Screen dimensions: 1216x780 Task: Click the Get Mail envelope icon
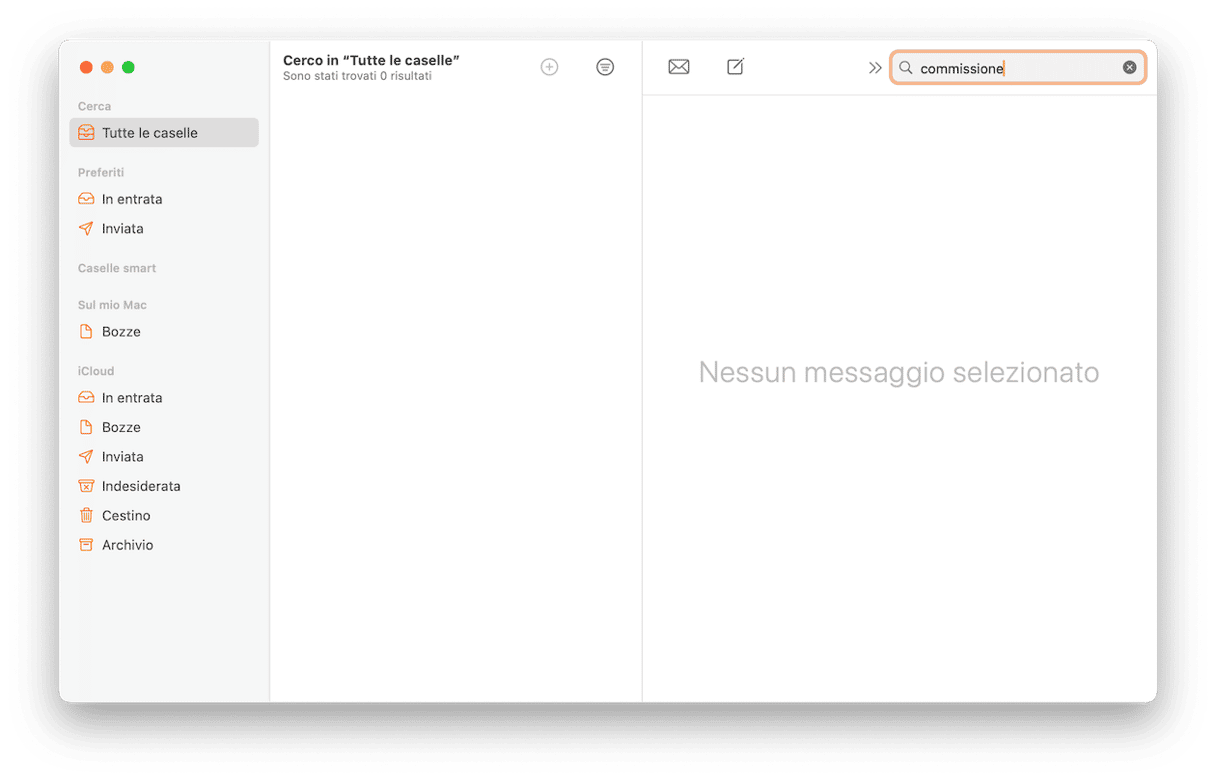click(679, 67)
